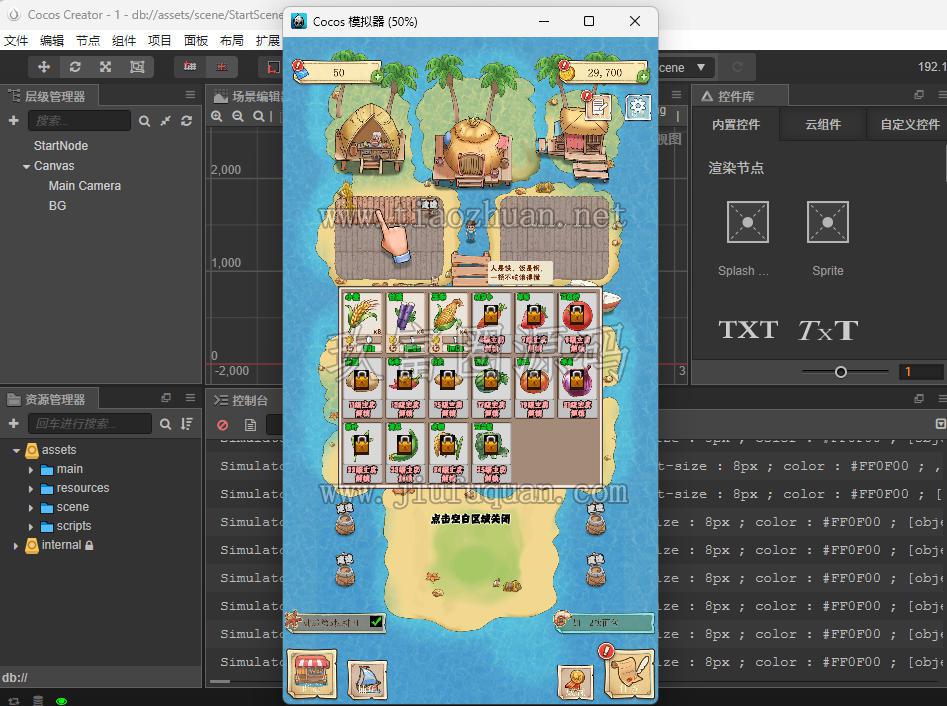The height and width of the screenshot is (706, 947).
Task: Focus the hierarchy search field
Action: click(79, 121)
